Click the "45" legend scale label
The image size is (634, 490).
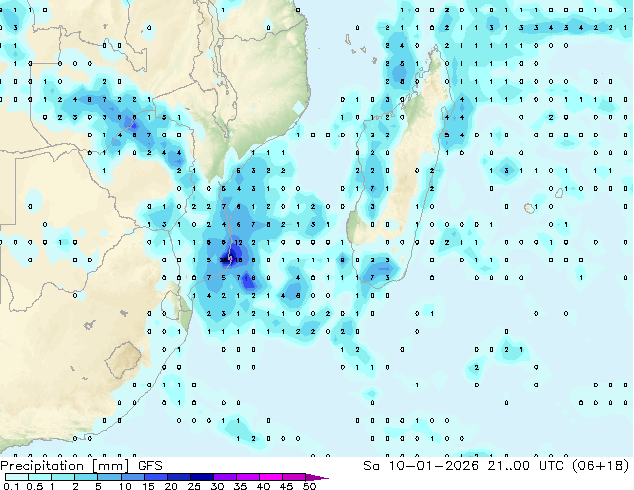[286, 486]
